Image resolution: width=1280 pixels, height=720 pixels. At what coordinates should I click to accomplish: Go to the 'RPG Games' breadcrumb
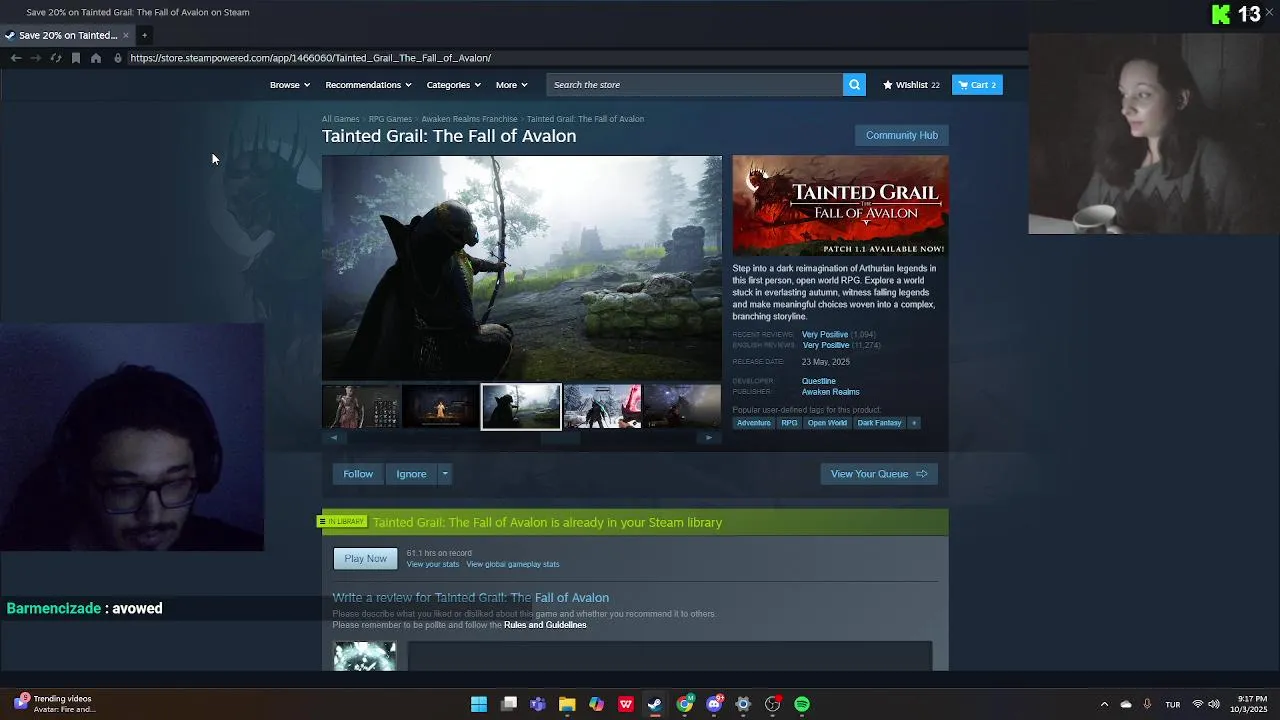pos(390,119)
